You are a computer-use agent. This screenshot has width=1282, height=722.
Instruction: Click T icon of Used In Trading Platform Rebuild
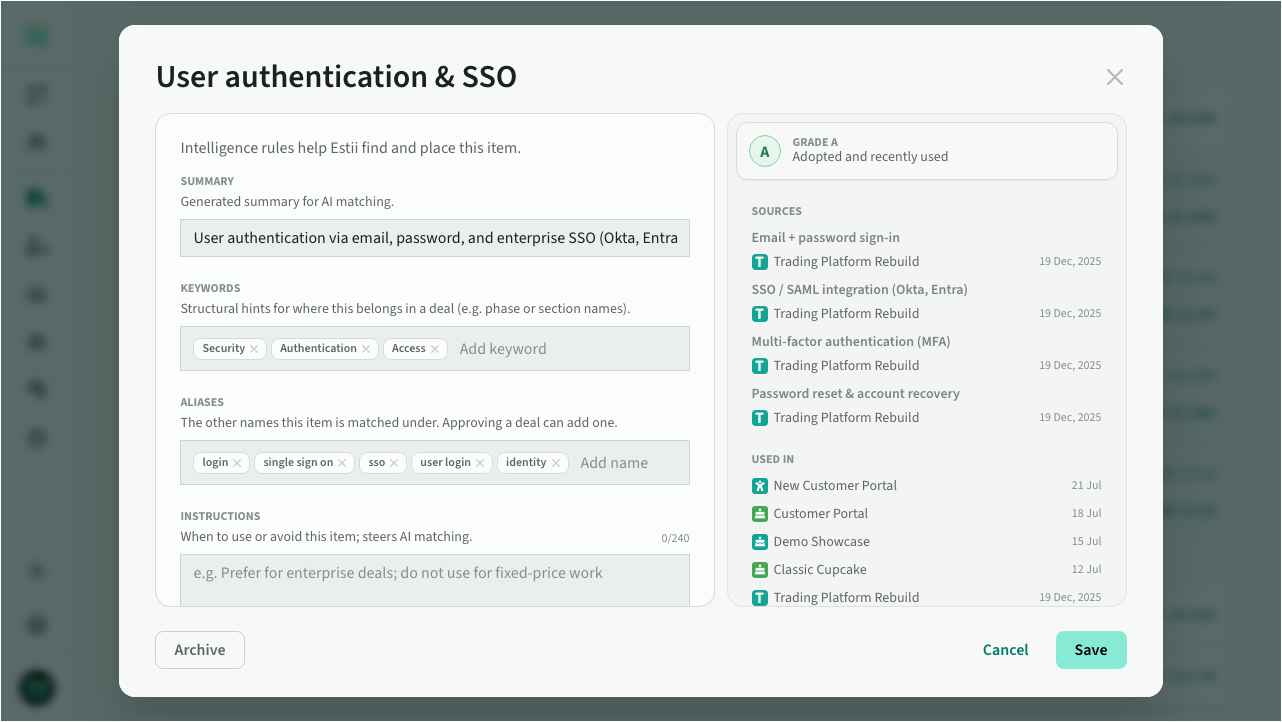[760, 598]
